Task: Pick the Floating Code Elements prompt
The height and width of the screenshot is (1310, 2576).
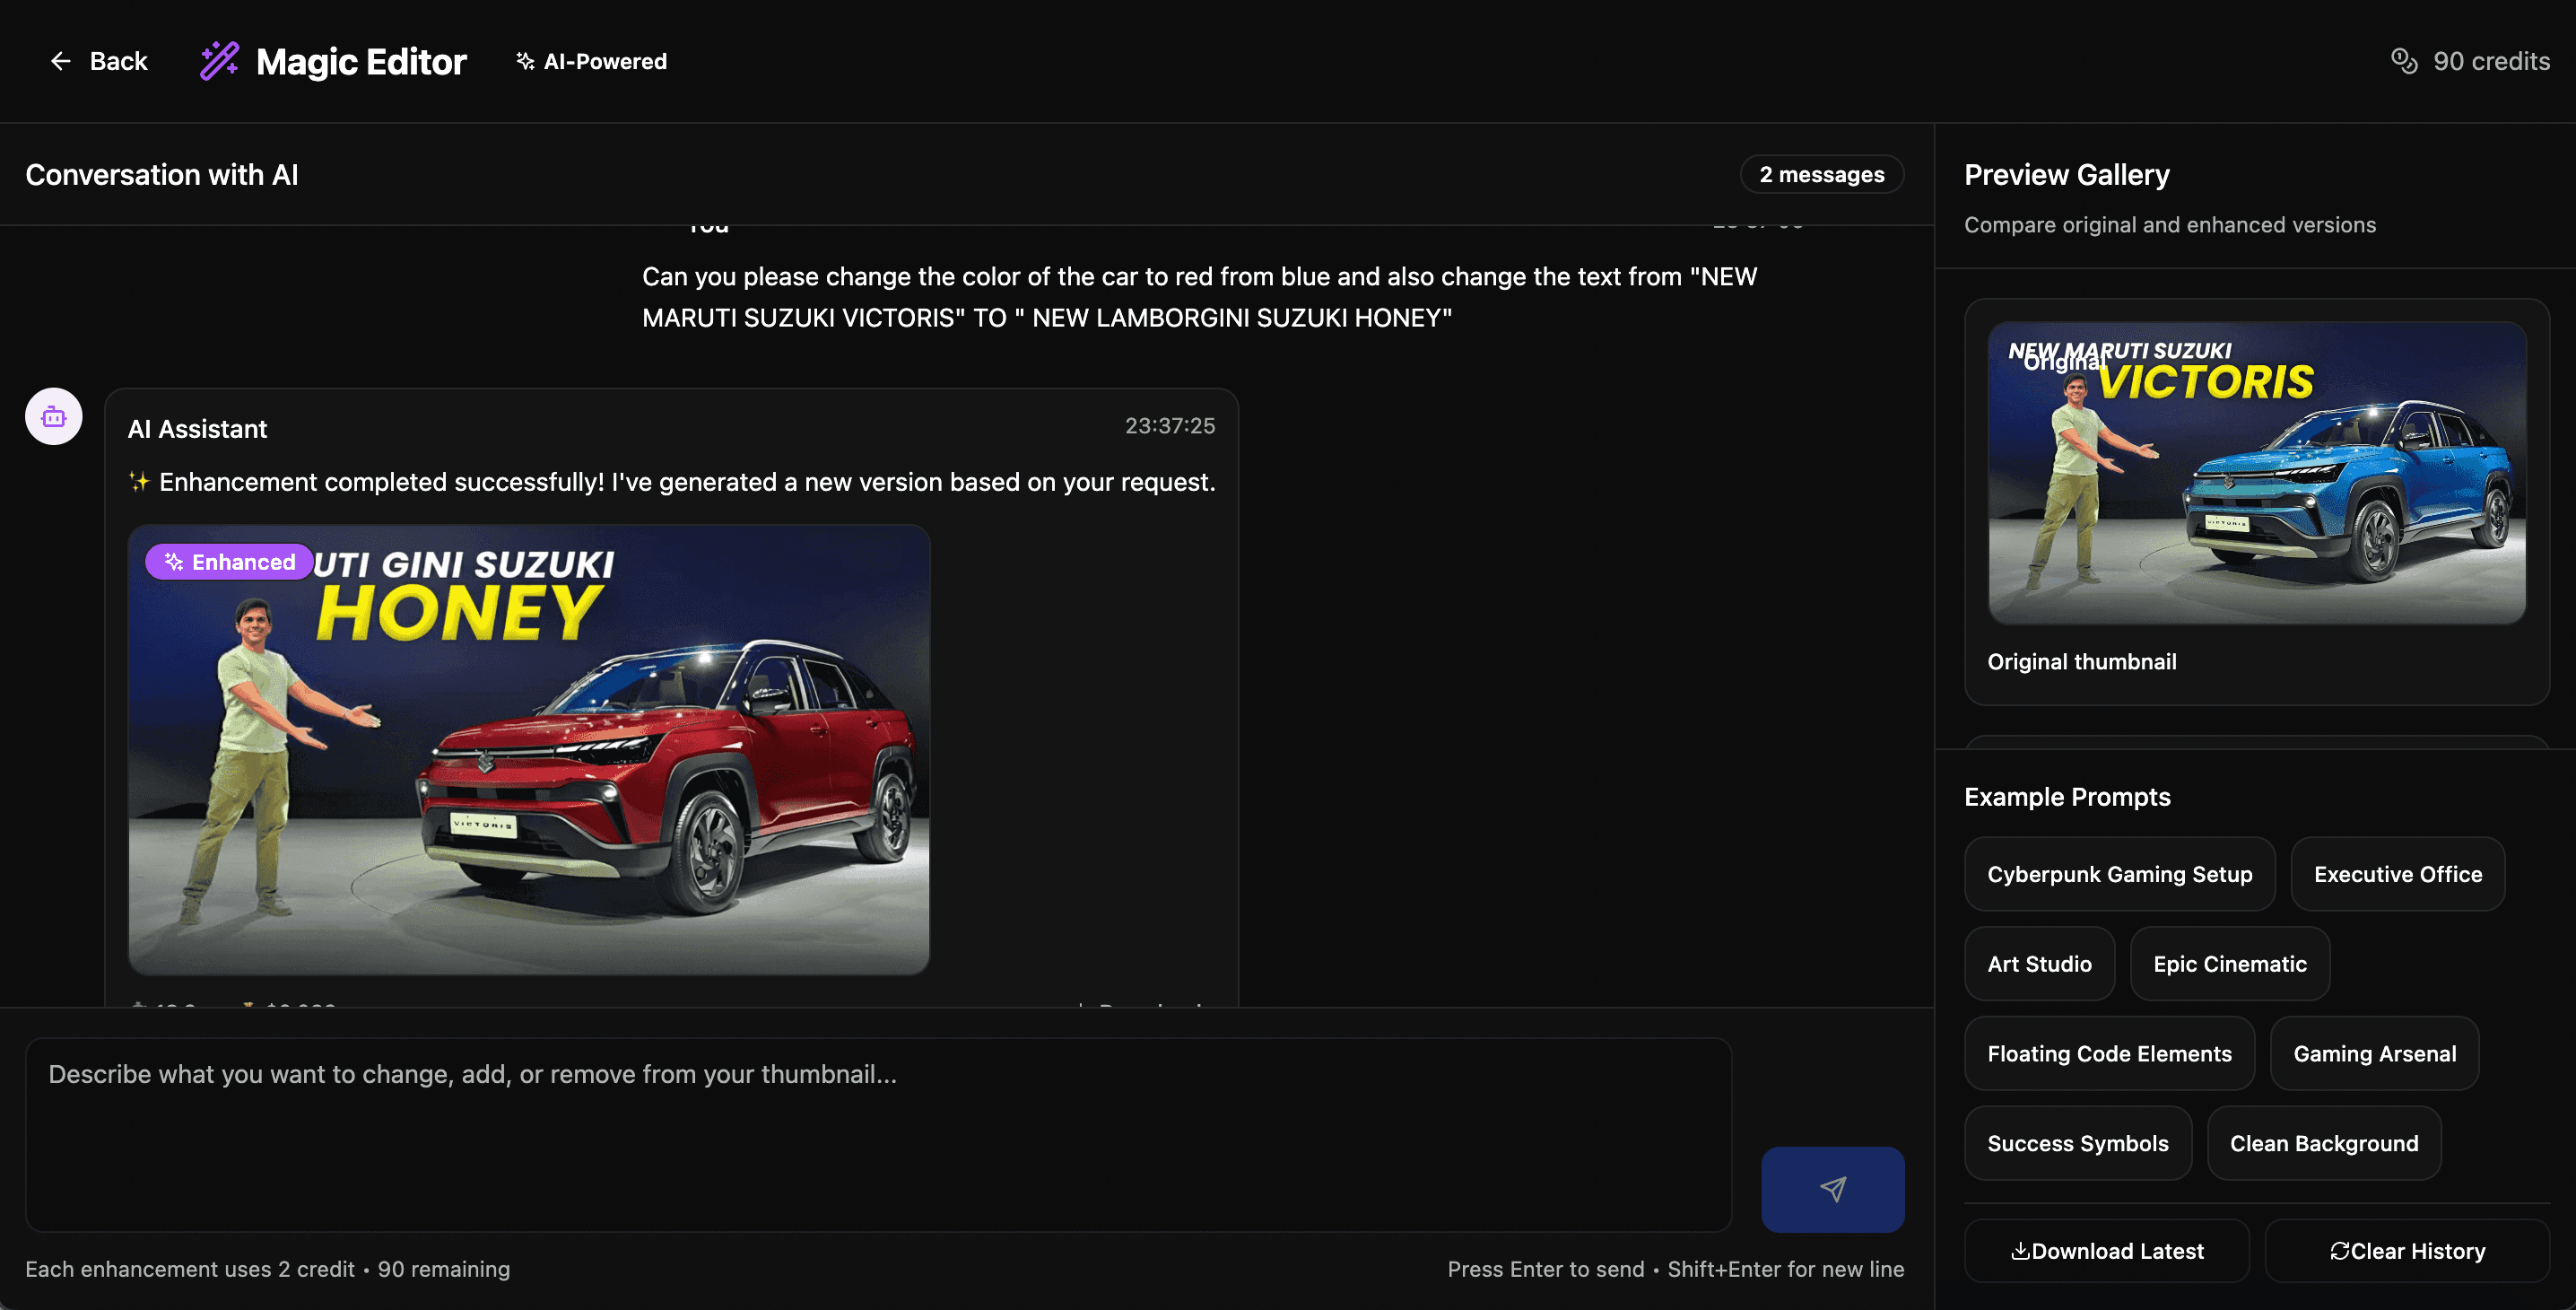Action: coord(2109,1054)
